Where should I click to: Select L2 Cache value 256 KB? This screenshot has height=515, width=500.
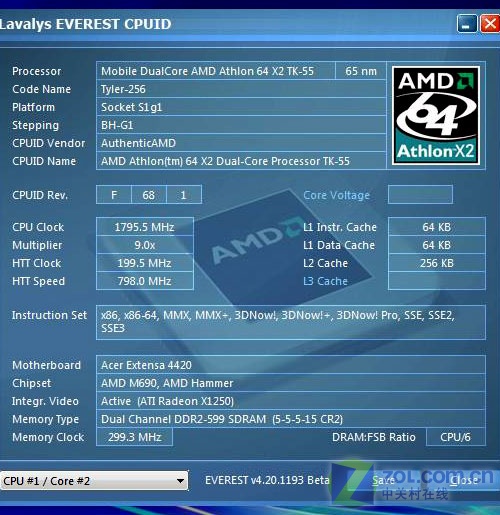coord(437,263)
